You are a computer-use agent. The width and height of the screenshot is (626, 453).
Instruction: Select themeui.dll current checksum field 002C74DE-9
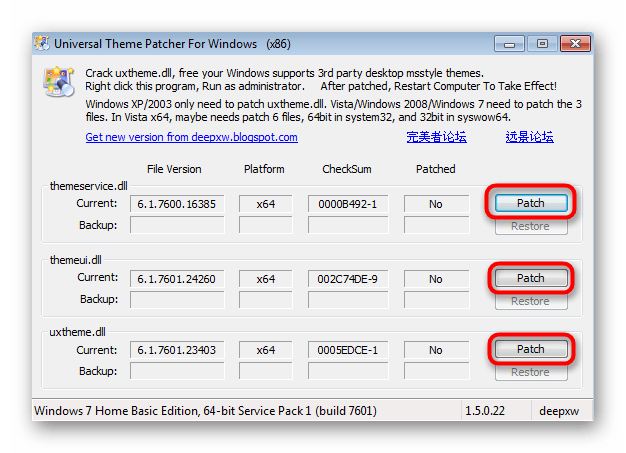pos(348,279)
